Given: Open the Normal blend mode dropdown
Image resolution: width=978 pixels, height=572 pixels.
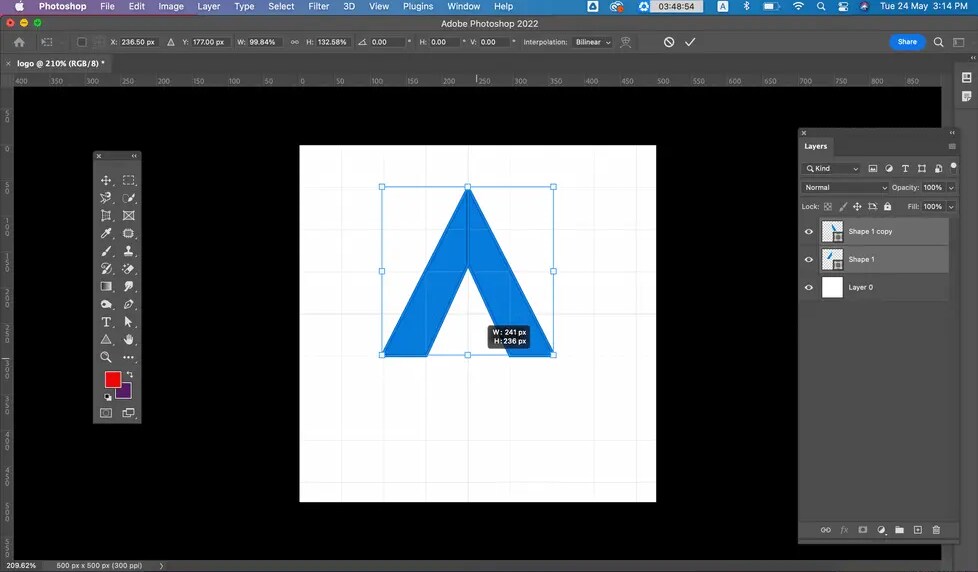Looking at the screenshot, I should pos(845,187).
